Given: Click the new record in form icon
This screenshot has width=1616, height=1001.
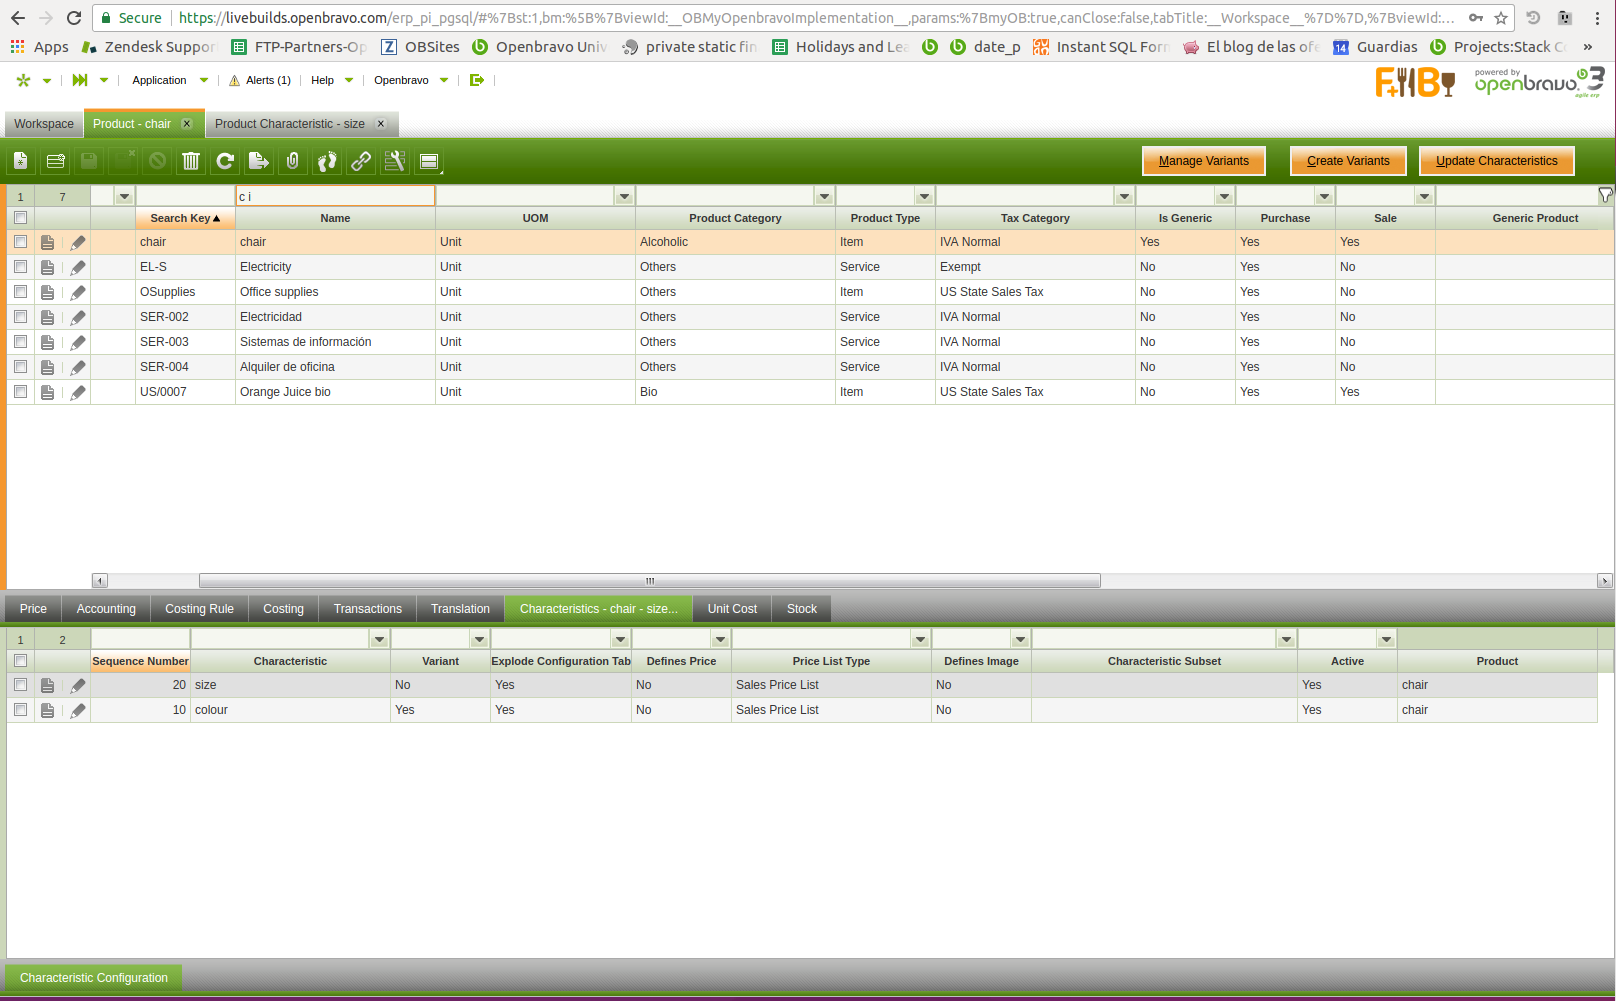Looking at the screenshot, I should tap(21, 161).
